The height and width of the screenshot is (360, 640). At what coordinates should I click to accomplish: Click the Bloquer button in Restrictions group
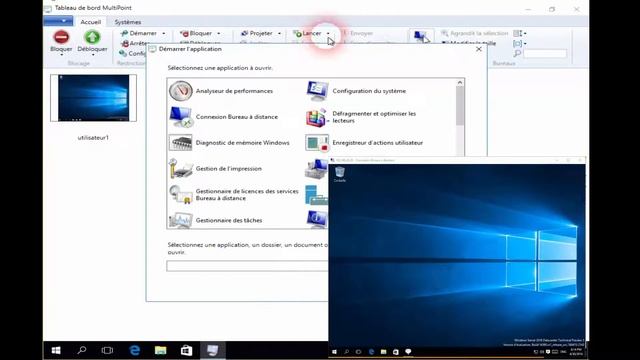[196, 33]
